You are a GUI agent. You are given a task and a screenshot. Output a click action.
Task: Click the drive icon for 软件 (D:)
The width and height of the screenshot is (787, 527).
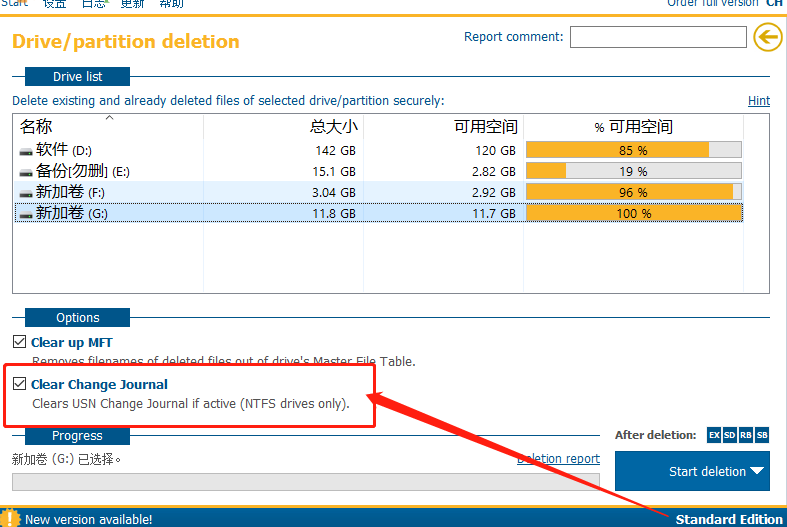(x=26, y=151)
